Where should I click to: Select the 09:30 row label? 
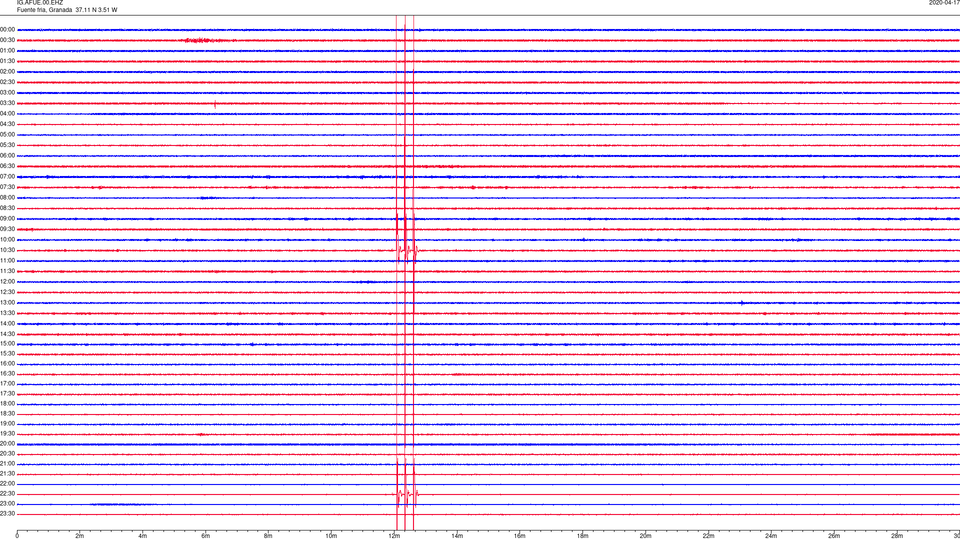click(x=8, y=229)
